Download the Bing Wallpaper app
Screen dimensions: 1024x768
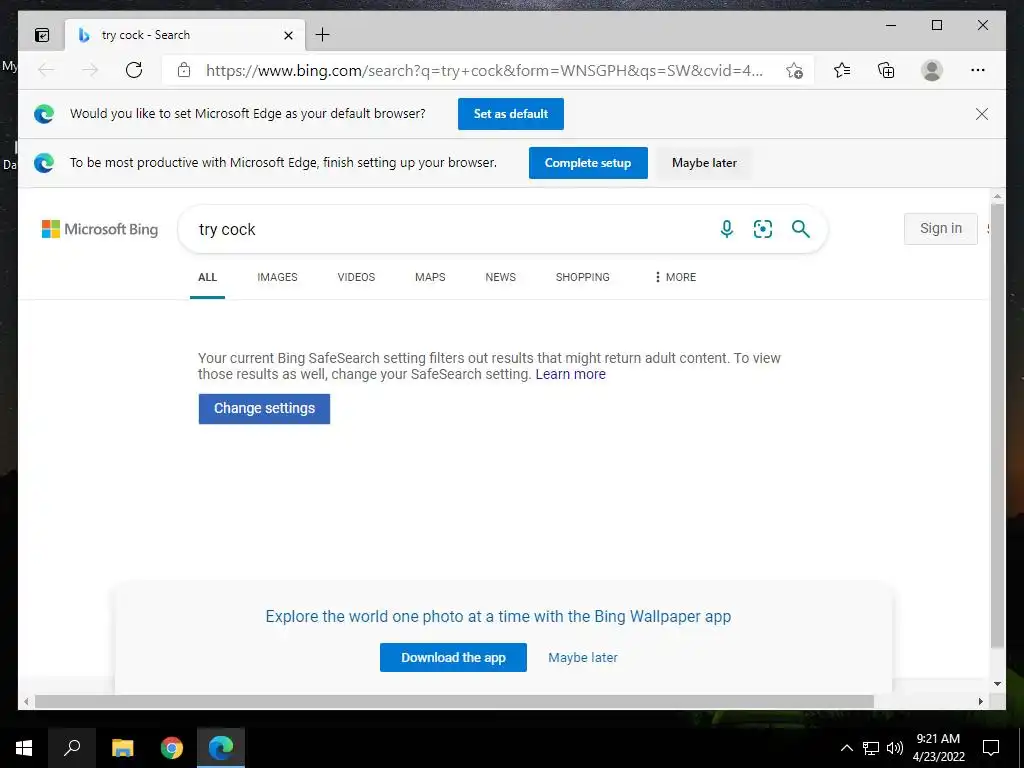point(453,658)
